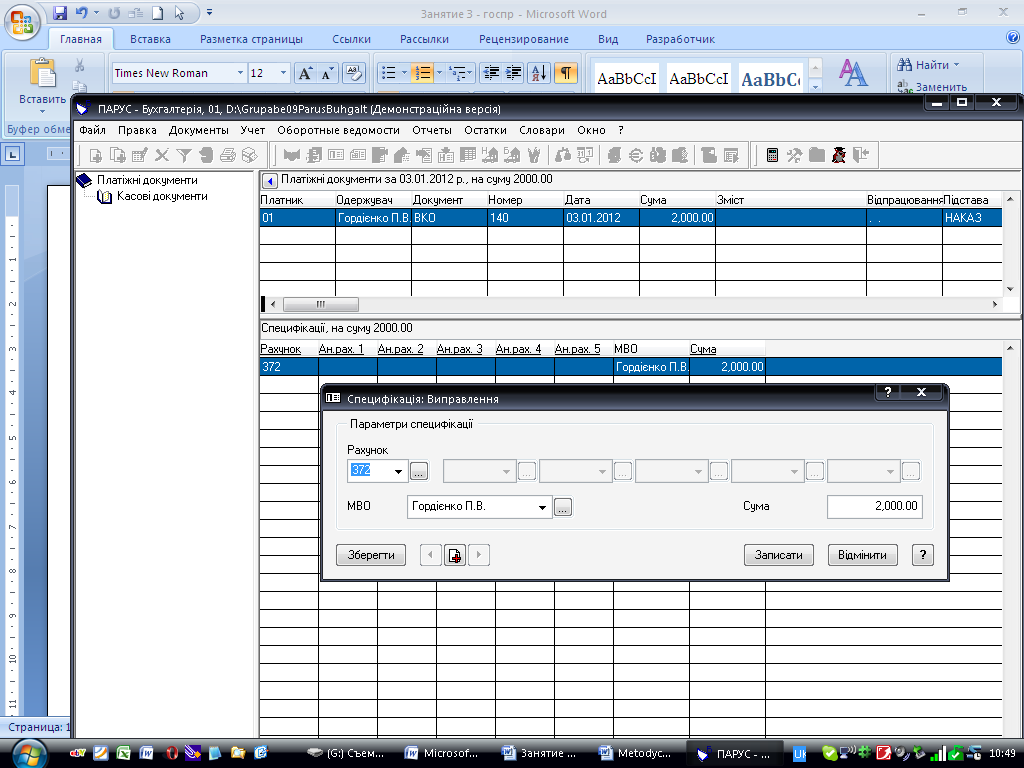The height and width of the screenshot is (768, 1024).
Task: Toggle show paragraph marks ¶ in Word
Action: click(x=566, y=73)
